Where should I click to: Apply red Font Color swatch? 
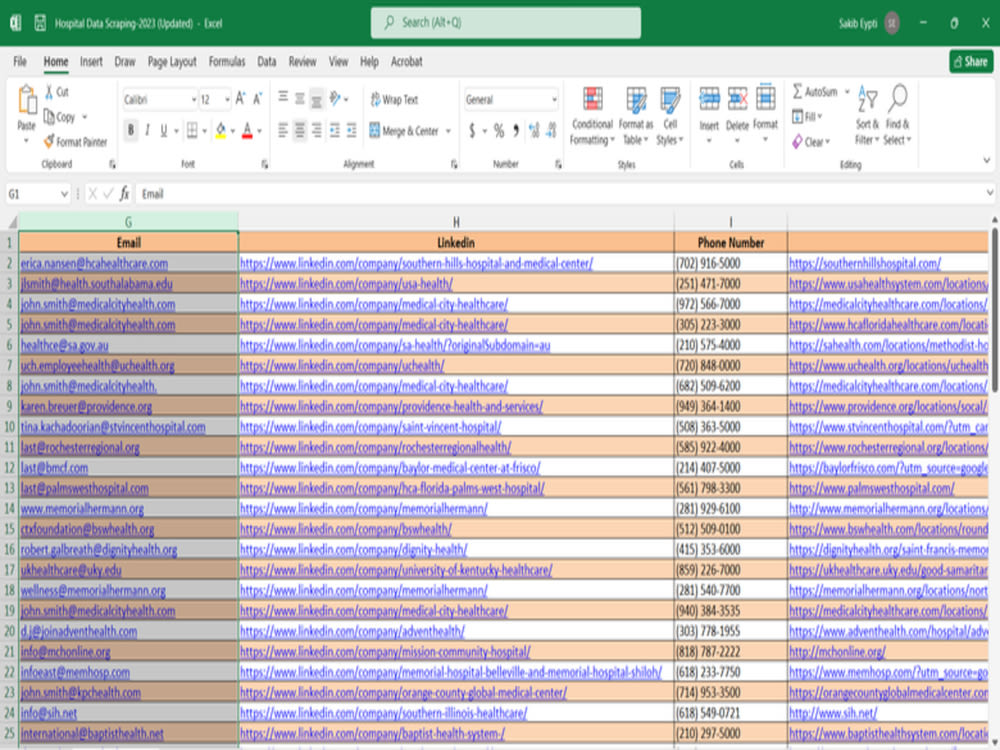tap(247, 131)
